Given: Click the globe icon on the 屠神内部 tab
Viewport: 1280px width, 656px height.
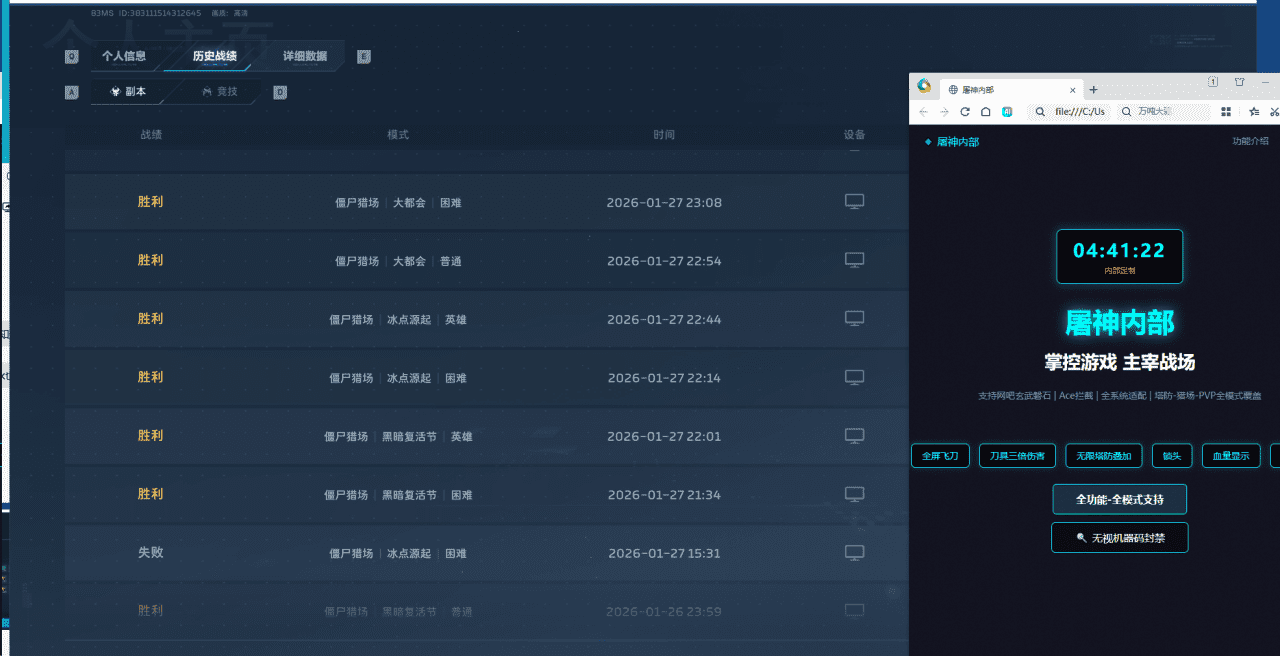Looking at the screenshot, I should (952, 89).
